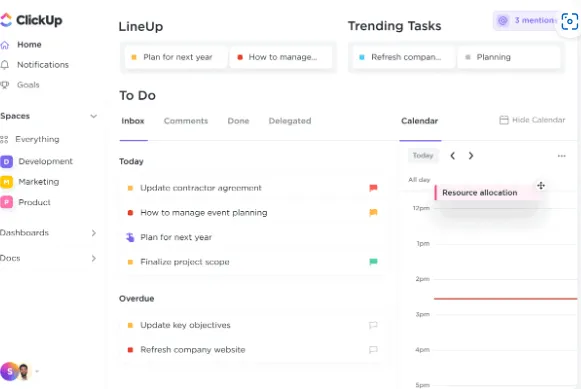Open task How to manage event planning

click(x=203, y=213)
